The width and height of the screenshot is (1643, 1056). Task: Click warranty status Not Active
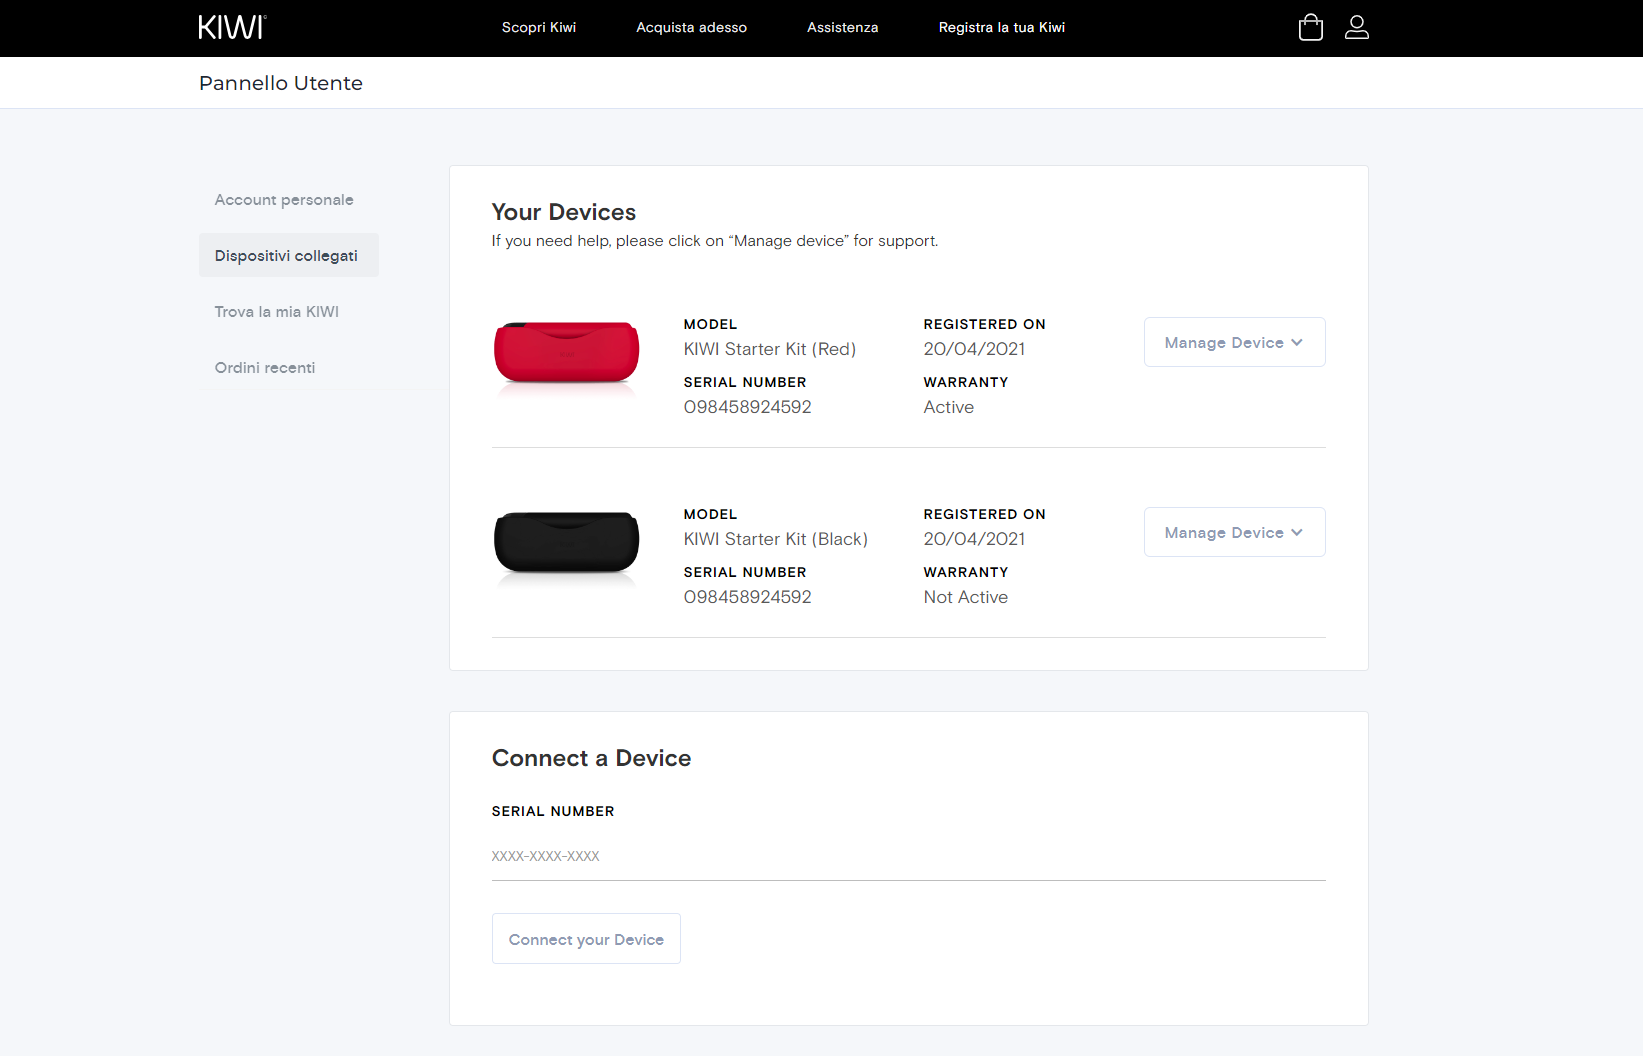click(966, 597)
